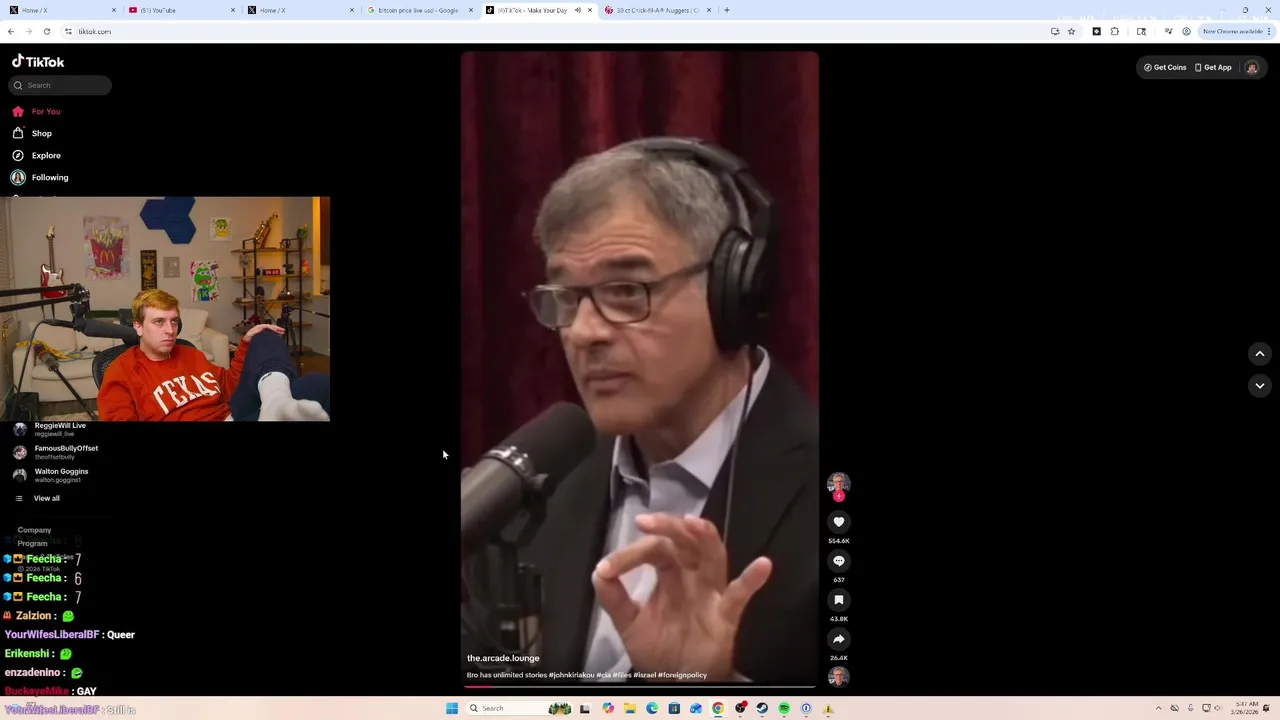Expand following accounts with View all

(x=38, y=498)
